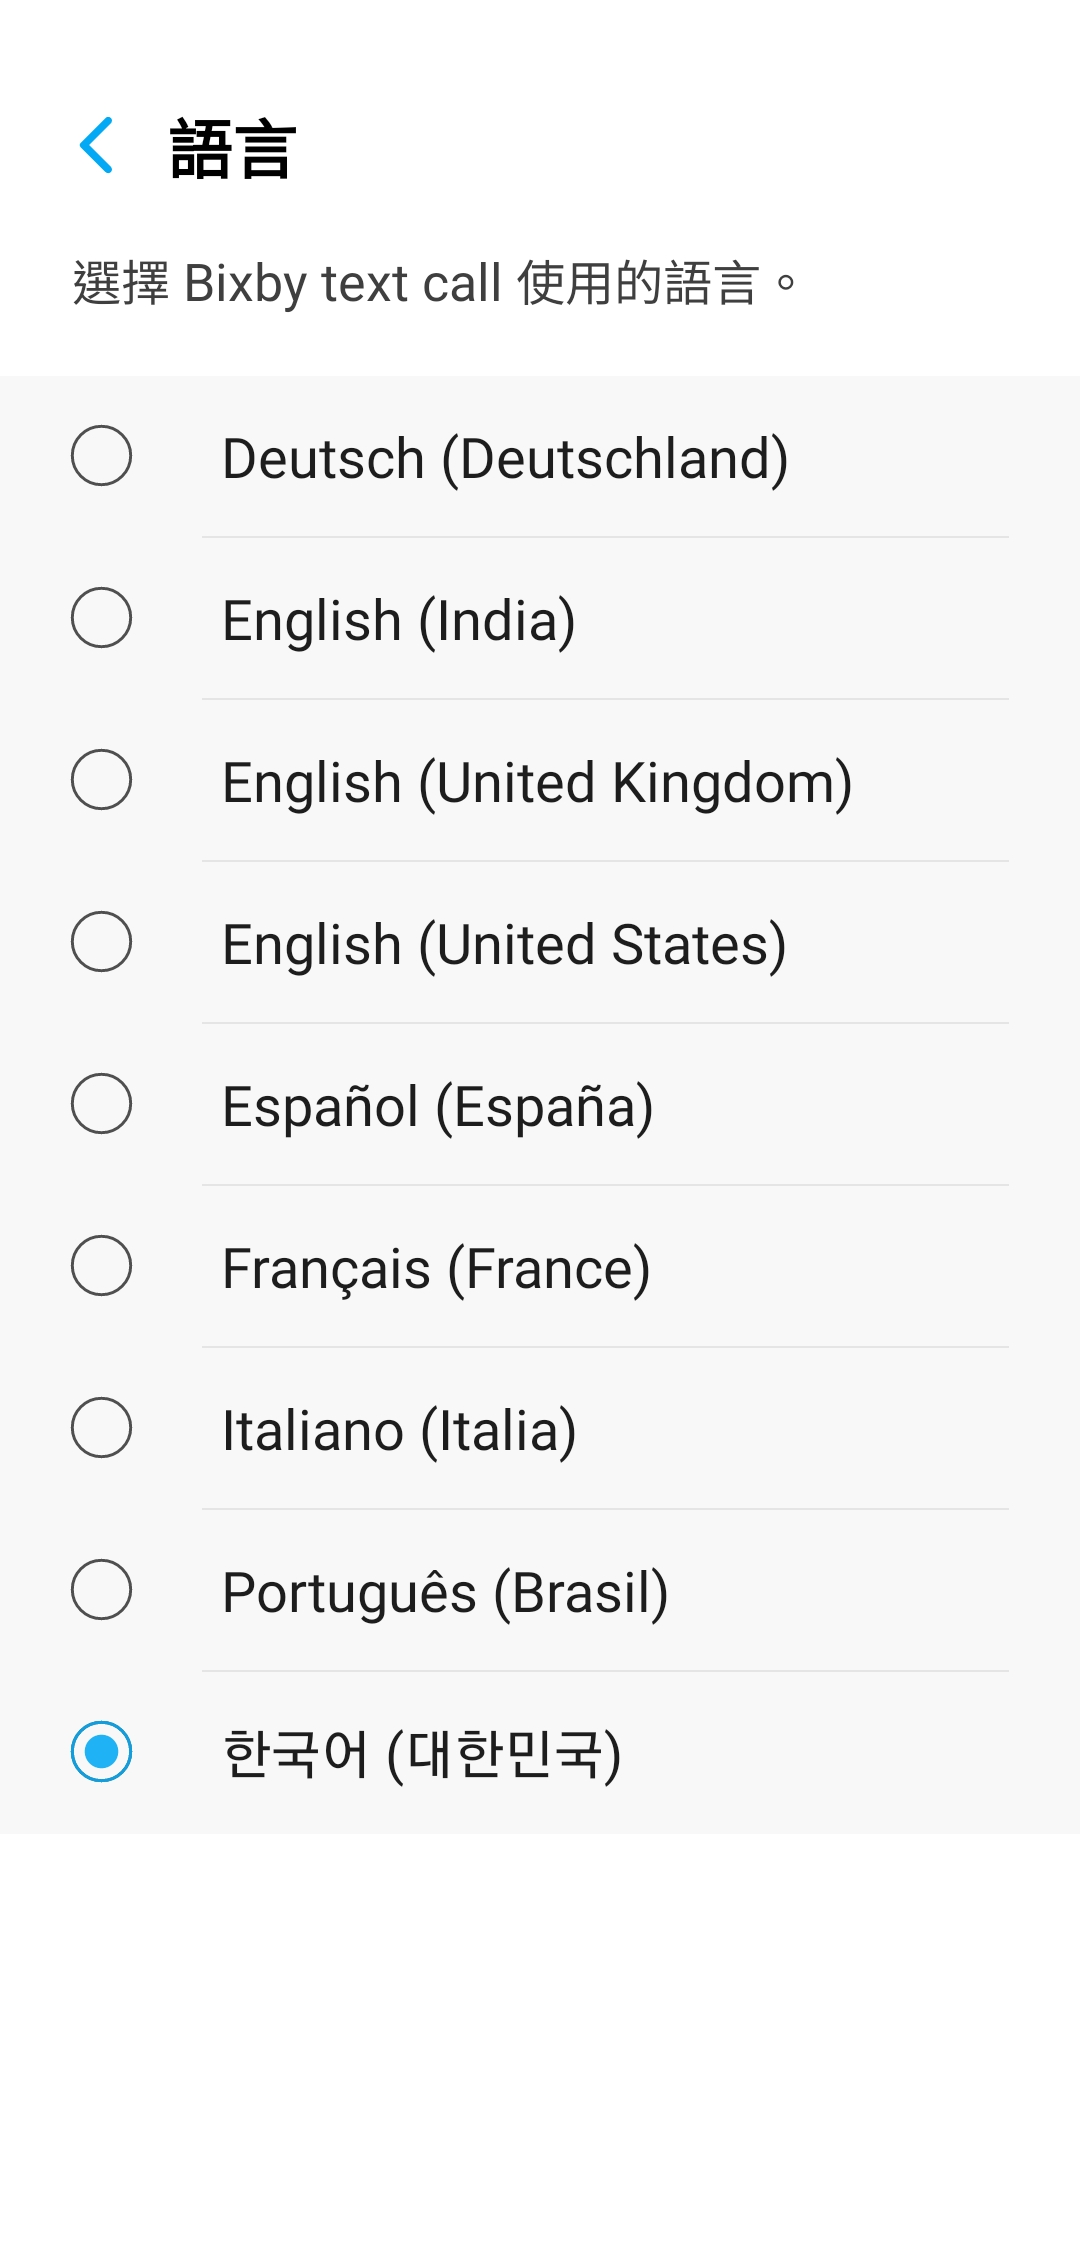This screenshot has height=2242, width=1080.
Task: Tap the Français (France) label
Action: 436,1269
